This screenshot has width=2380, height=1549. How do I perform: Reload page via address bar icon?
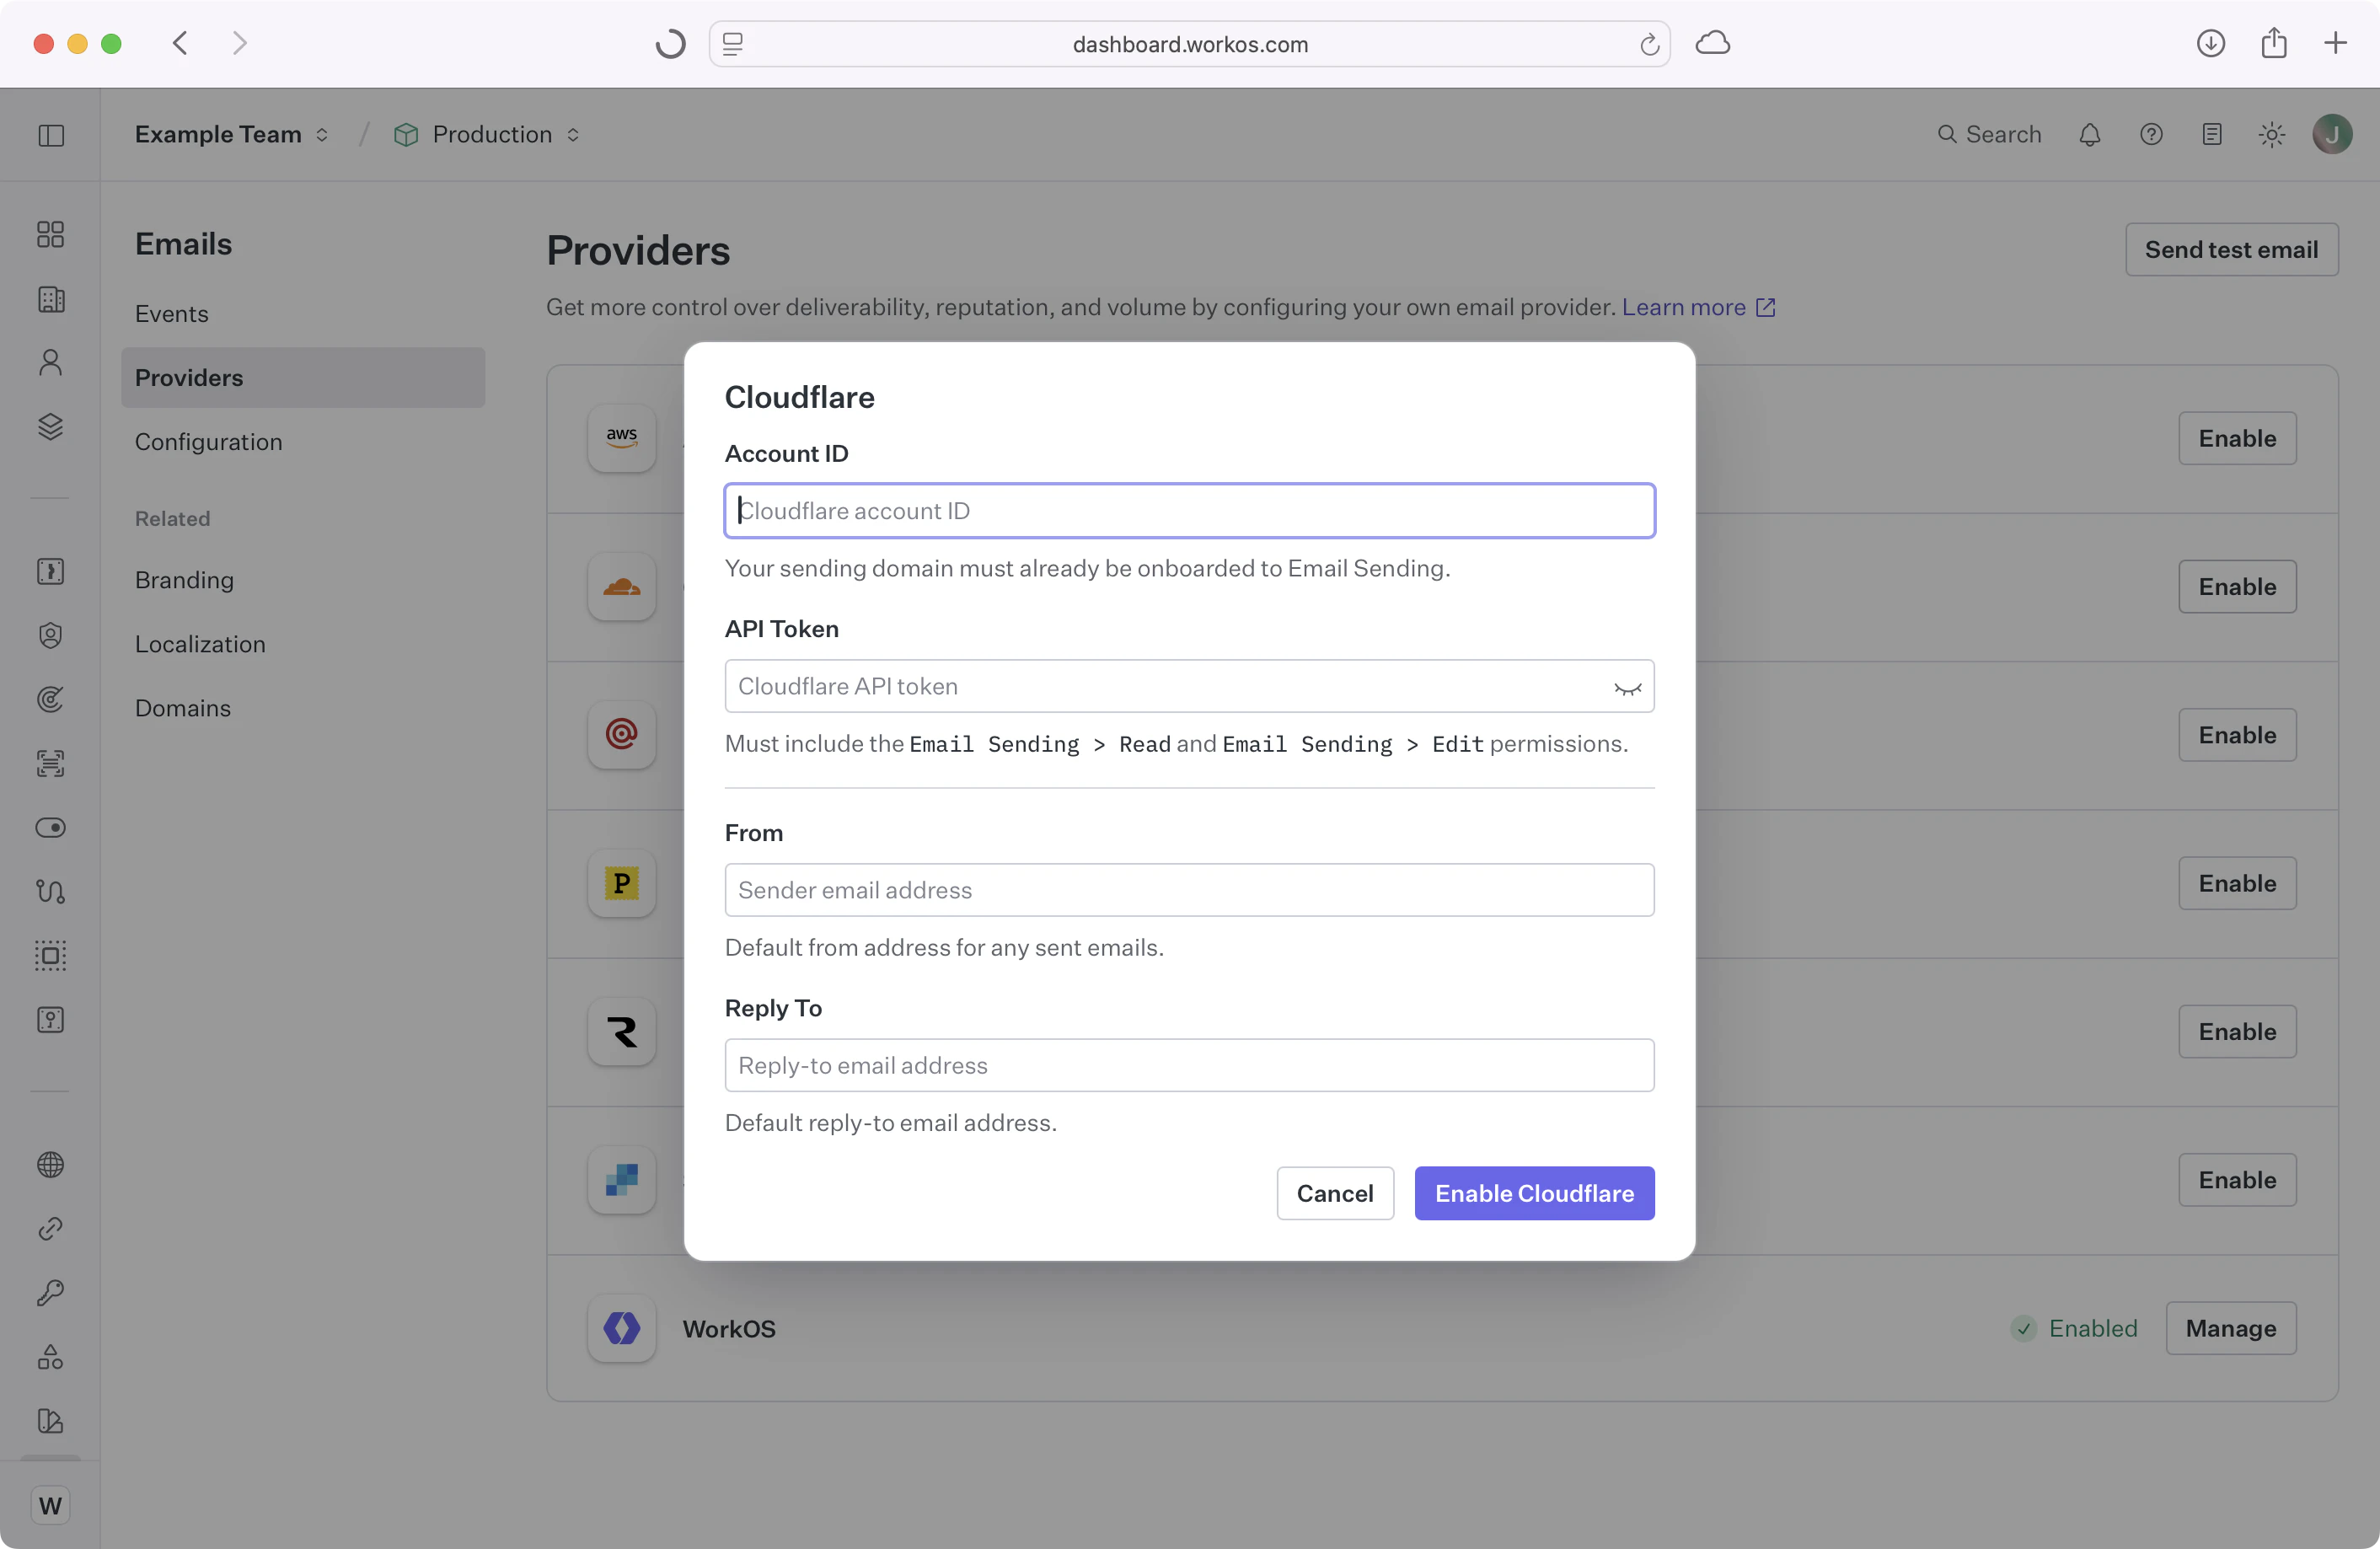(x=1649, y=44)
